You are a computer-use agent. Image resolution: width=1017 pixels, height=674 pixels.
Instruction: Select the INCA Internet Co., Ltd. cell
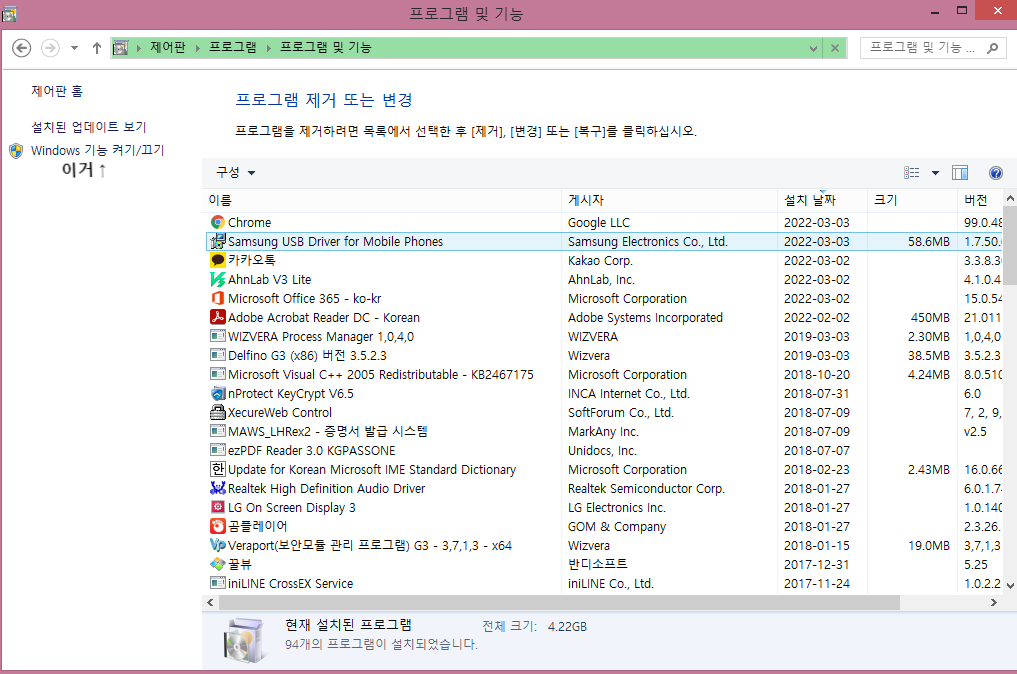click(x=628, y=394)
